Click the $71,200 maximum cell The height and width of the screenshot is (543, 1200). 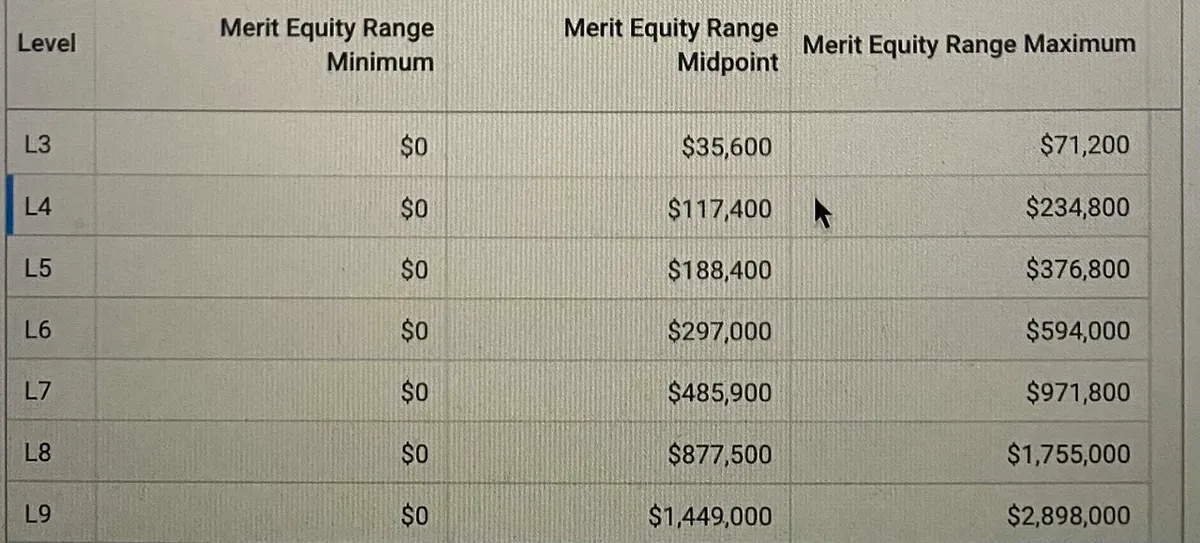1085,146
